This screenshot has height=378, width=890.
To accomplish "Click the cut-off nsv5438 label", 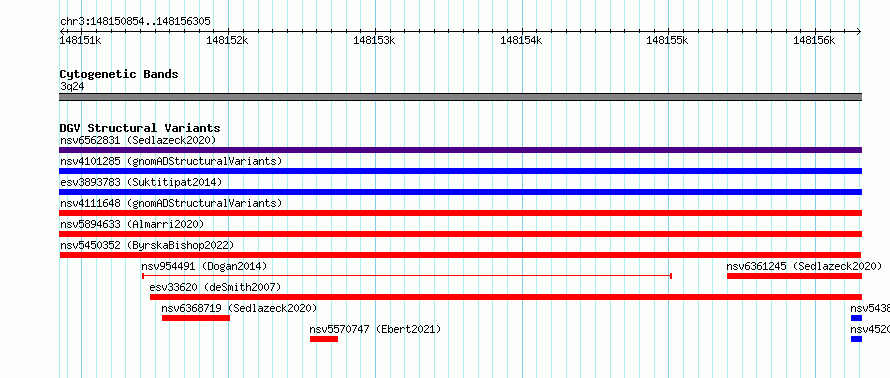I will tap(870, 308).
